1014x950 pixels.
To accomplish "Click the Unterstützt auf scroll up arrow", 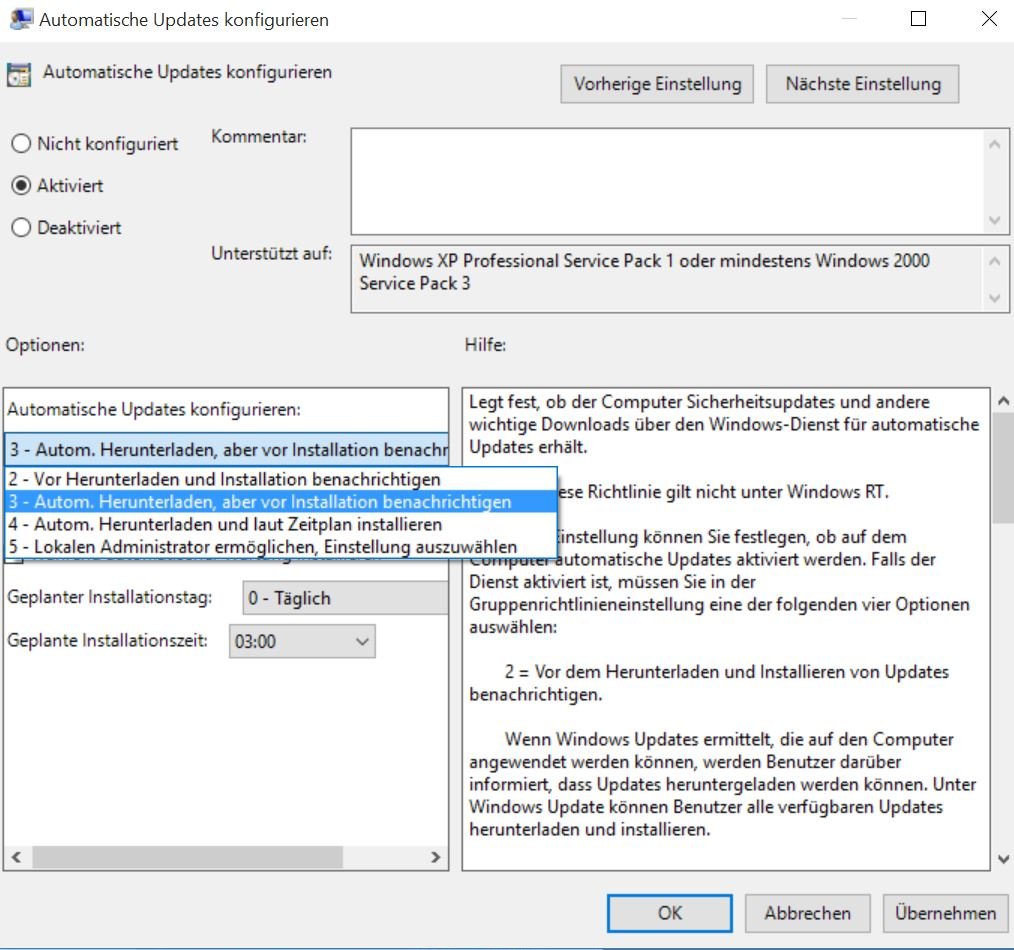I will 995,261.
